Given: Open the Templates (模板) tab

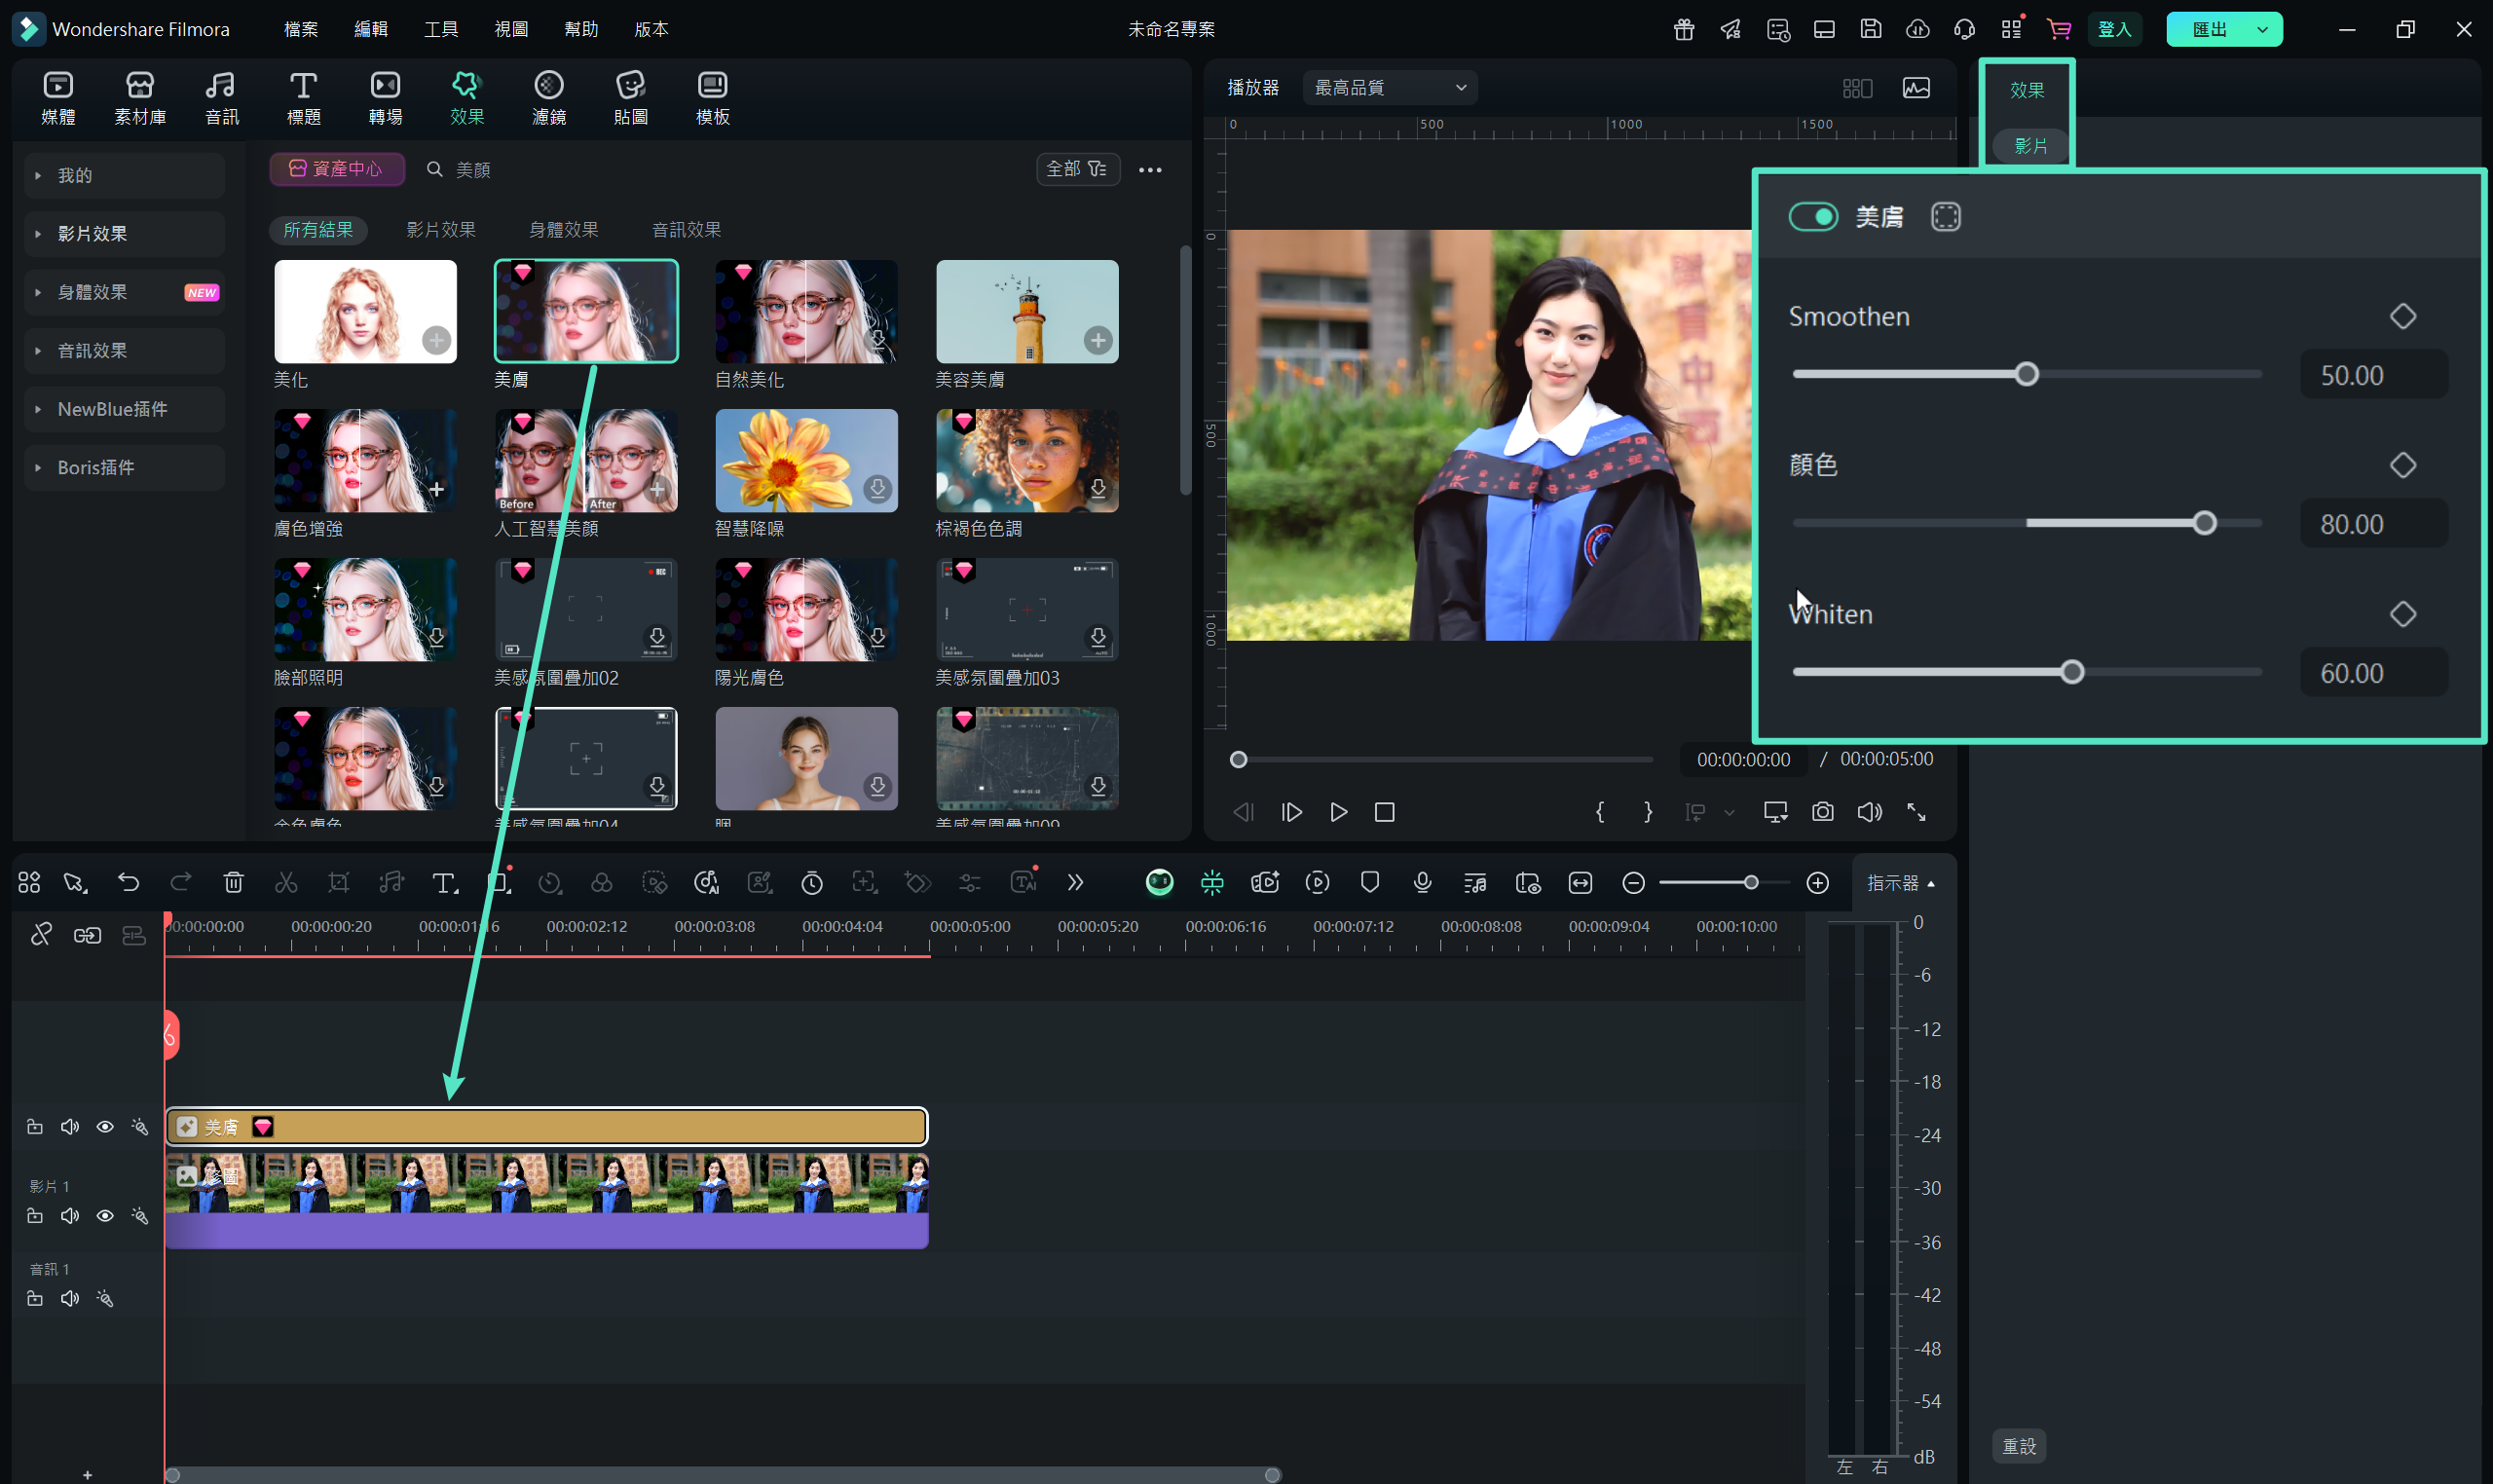Looking at the screenshot, I should click(713, 98).
